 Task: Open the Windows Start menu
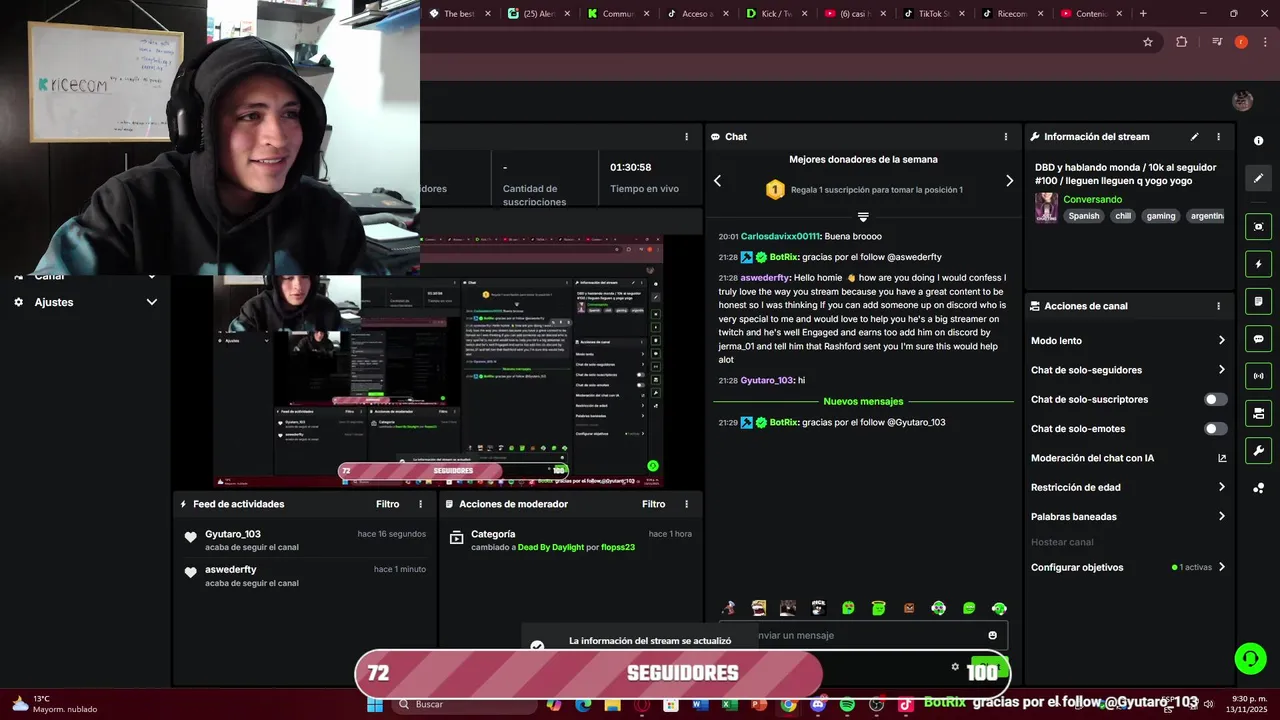coord(374,705)
